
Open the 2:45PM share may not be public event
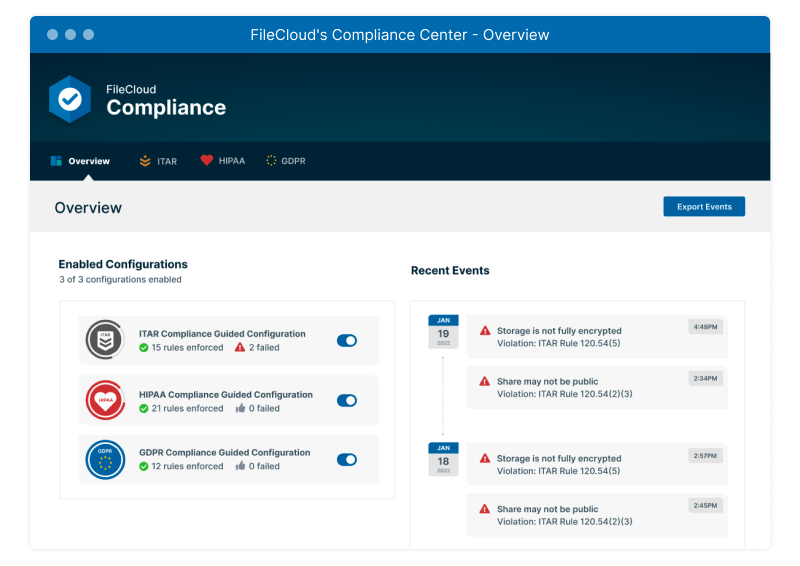(597, 515)
